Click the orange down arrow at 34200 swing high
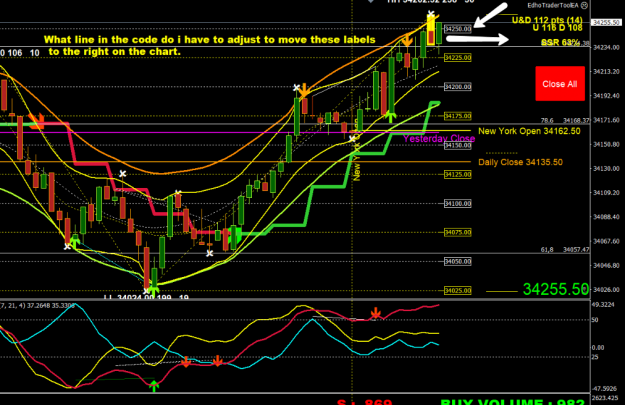 304,91
